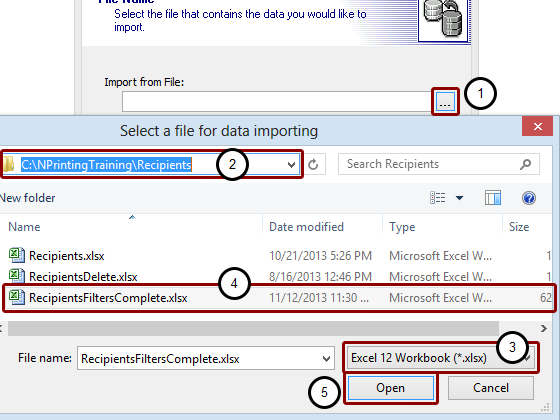Click the scroll right arrow
Viewport: 560px width, 420px height.
point(543,328)
